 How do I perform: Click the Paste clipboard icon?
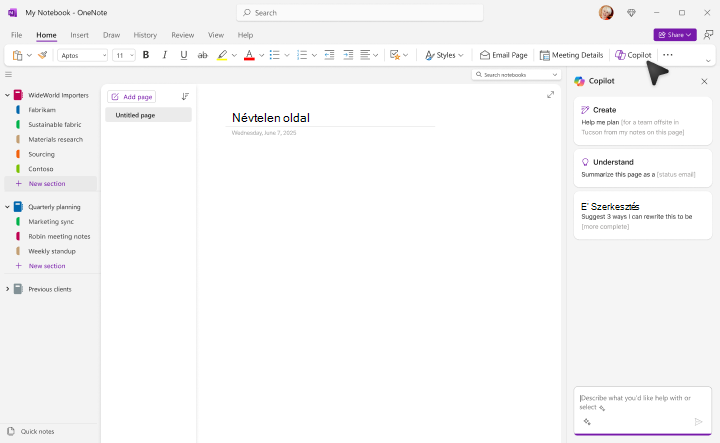[x=17, y=55]
